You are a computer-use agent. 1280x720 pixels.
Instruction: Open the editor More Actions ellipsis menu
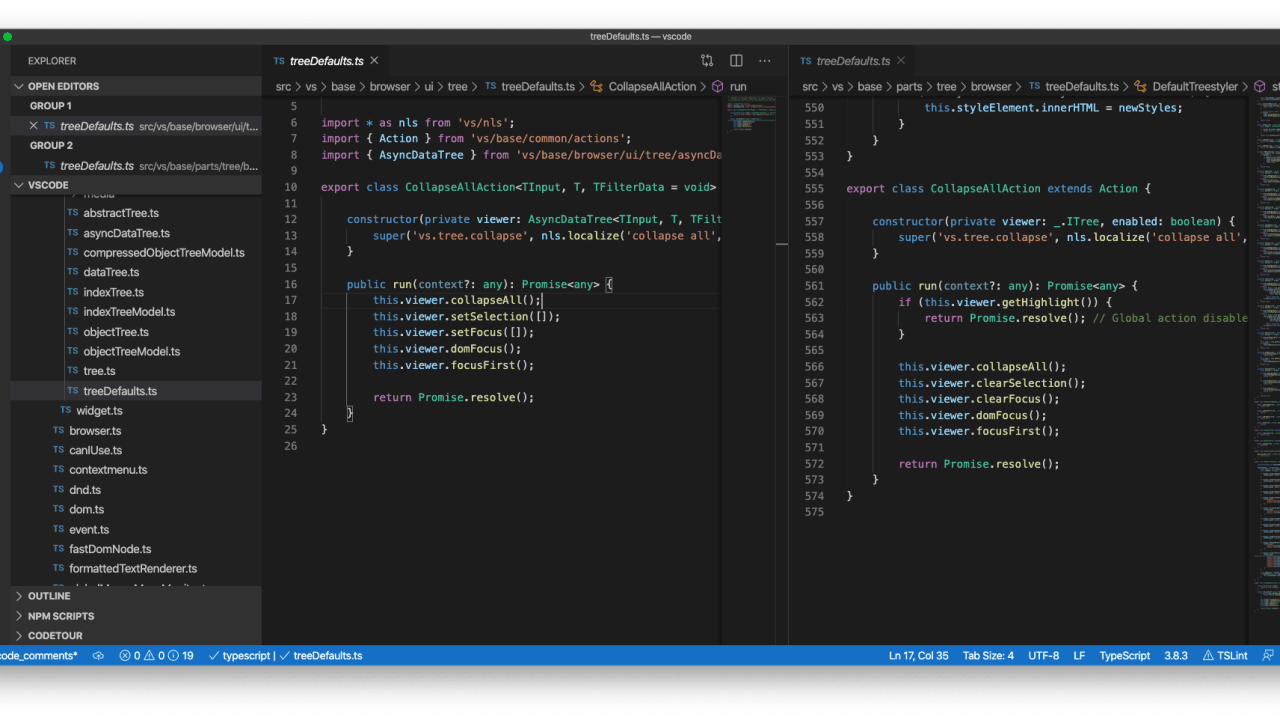point(765,61)
